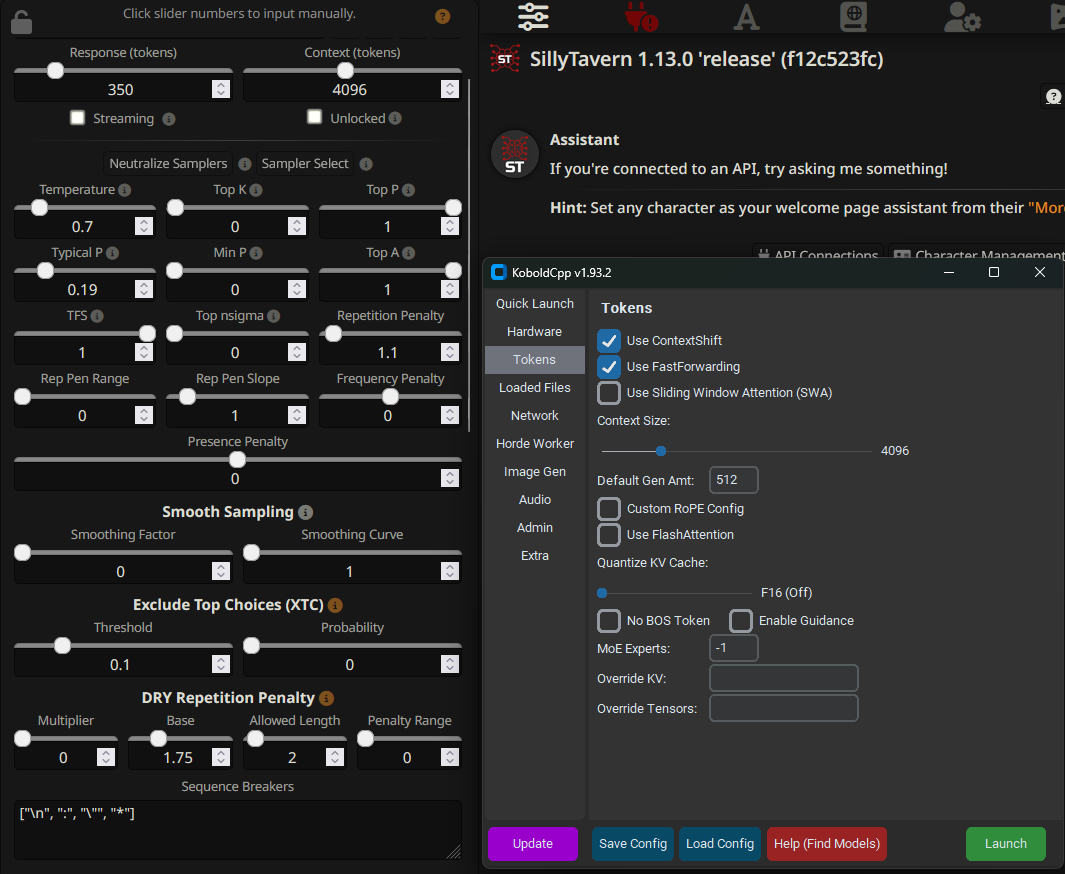This screenshot has height=874, width=1065.
Task: Enable the Unlocked context checkbox
Action: [x=314, y=117]
